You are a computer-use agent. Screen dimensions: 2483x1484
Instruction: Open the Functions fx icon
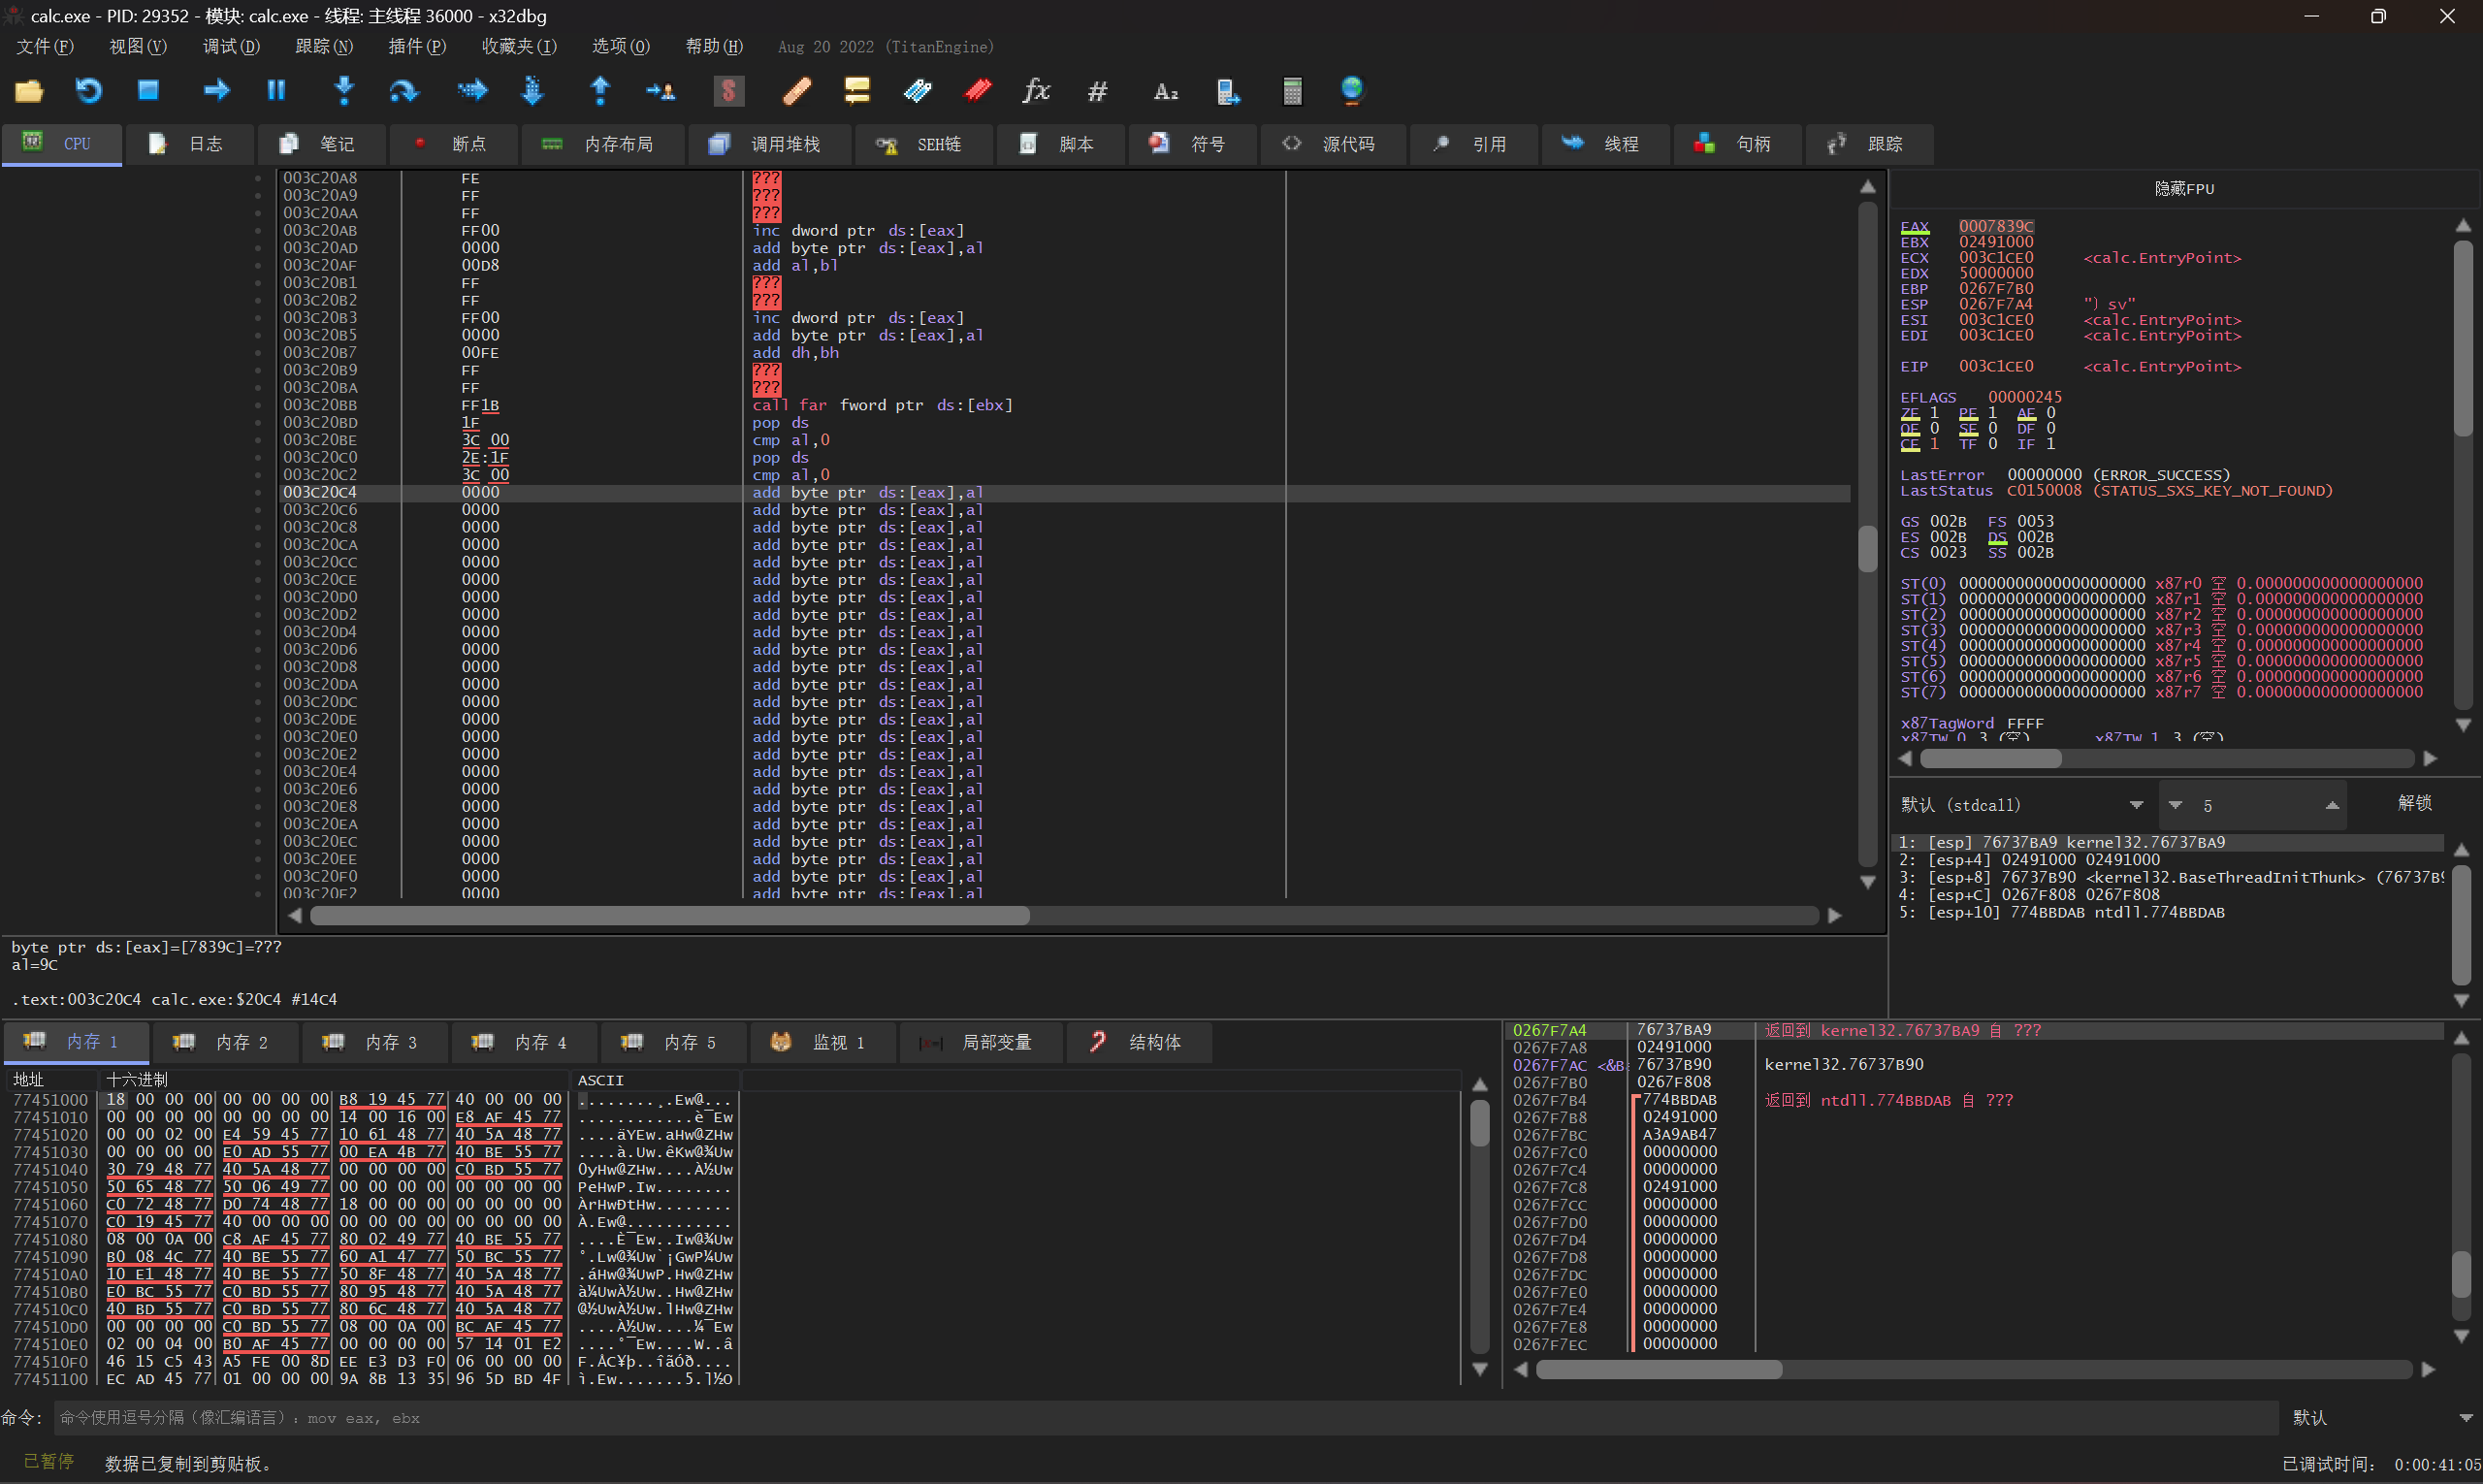click(1037, 91)
